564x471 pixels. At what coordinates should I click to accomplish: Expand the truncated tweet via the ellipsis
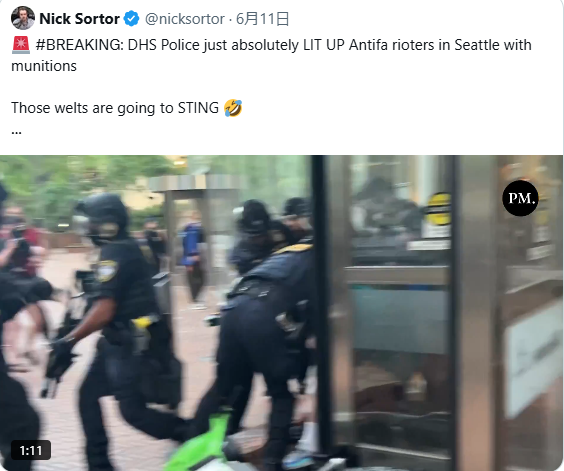coord(16,132)
